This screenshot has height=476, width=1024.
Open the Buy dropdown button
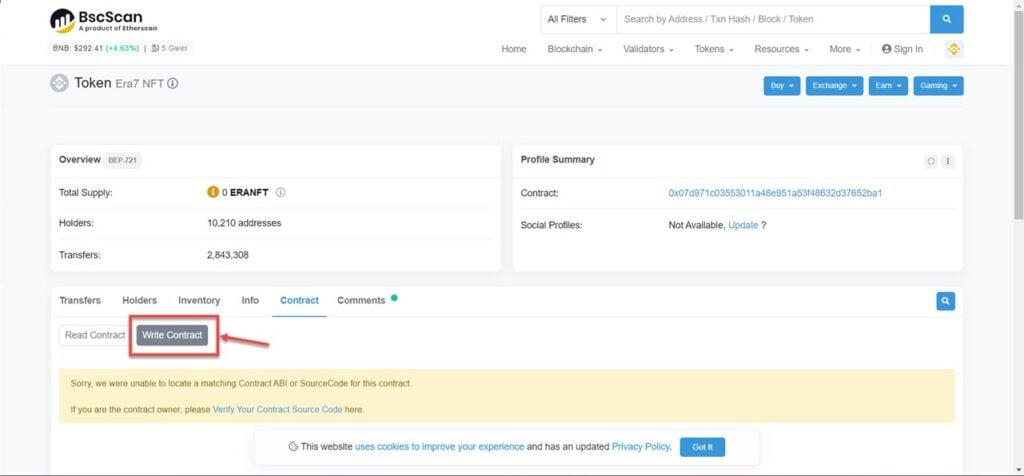pos(782,86)
